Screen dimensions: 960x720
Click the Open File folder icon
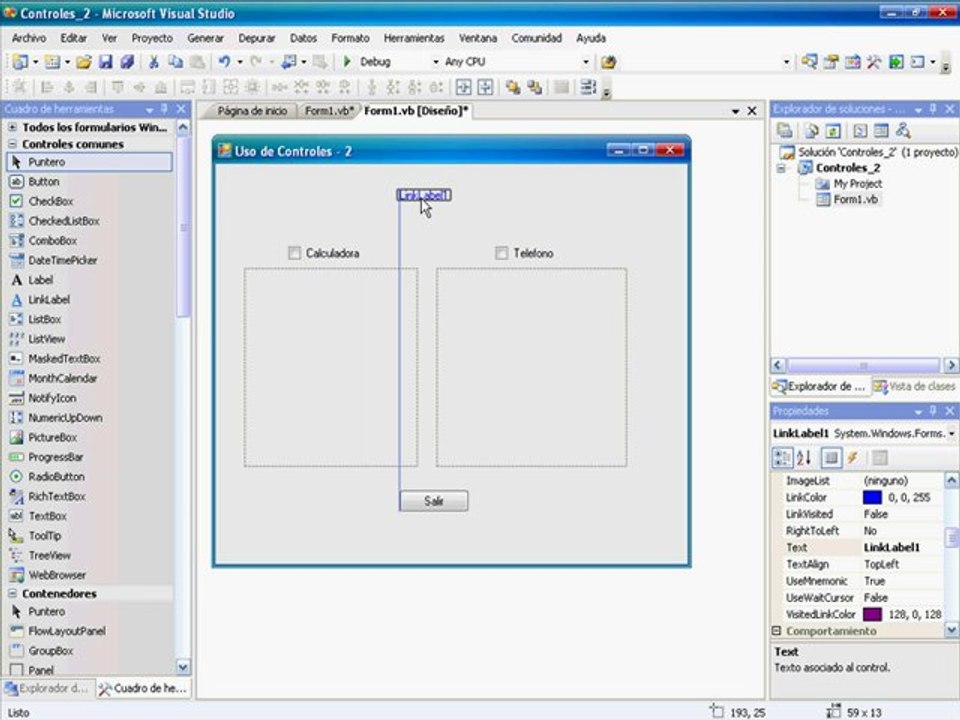(x=84, y=62)
